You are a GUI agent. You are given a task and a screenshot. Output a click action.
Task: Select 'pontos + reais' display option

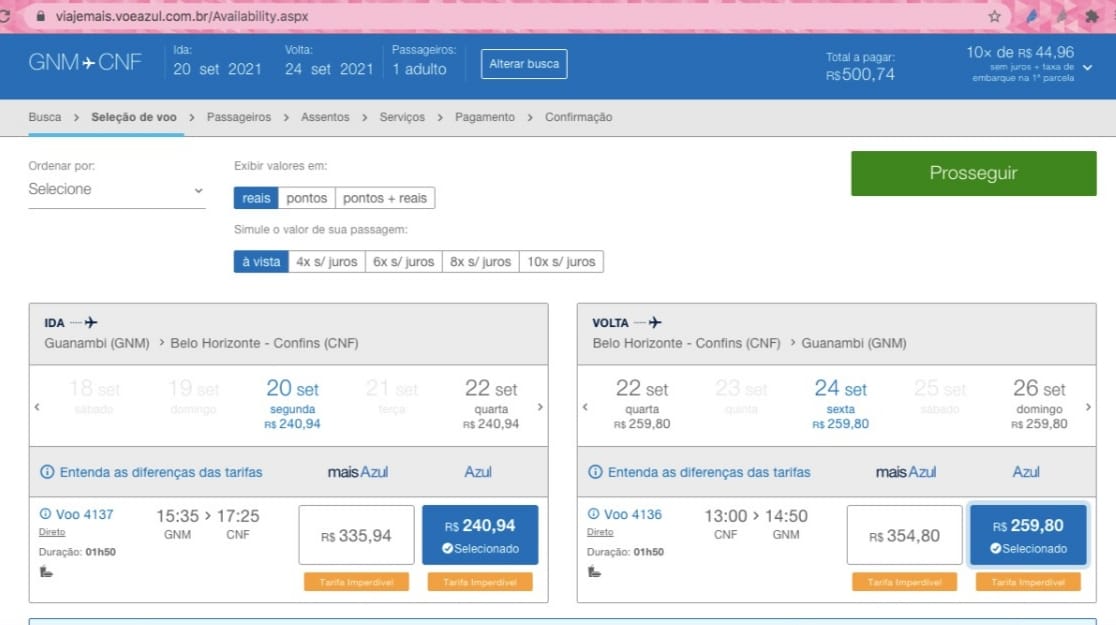pos(385,198)
